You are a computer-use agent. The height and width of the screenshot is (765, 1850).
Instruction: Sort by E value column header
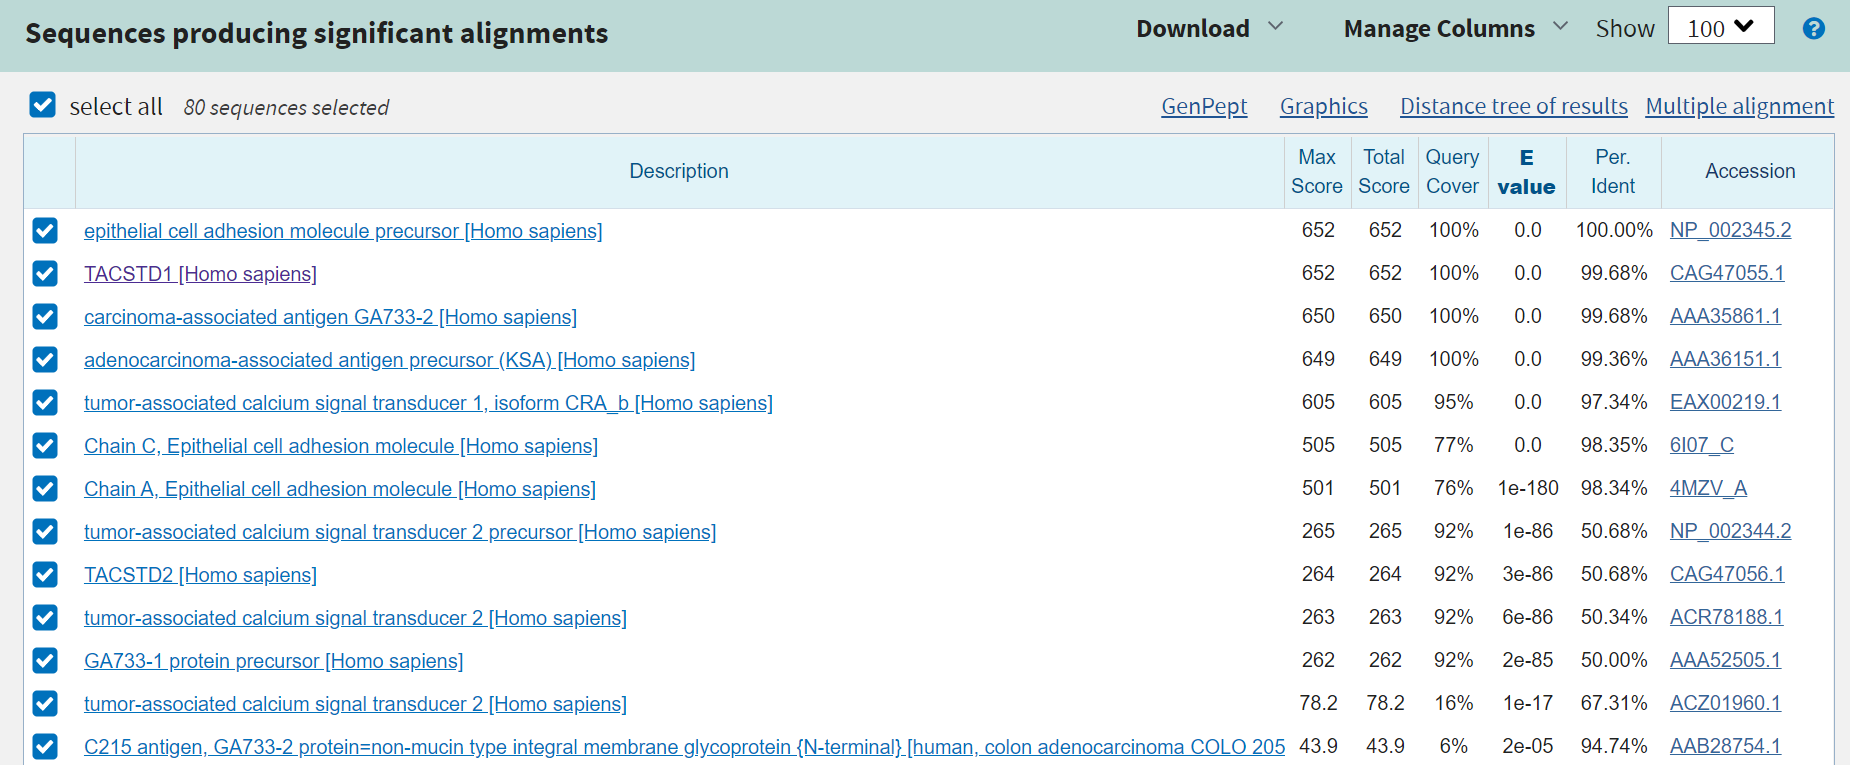1526,172
